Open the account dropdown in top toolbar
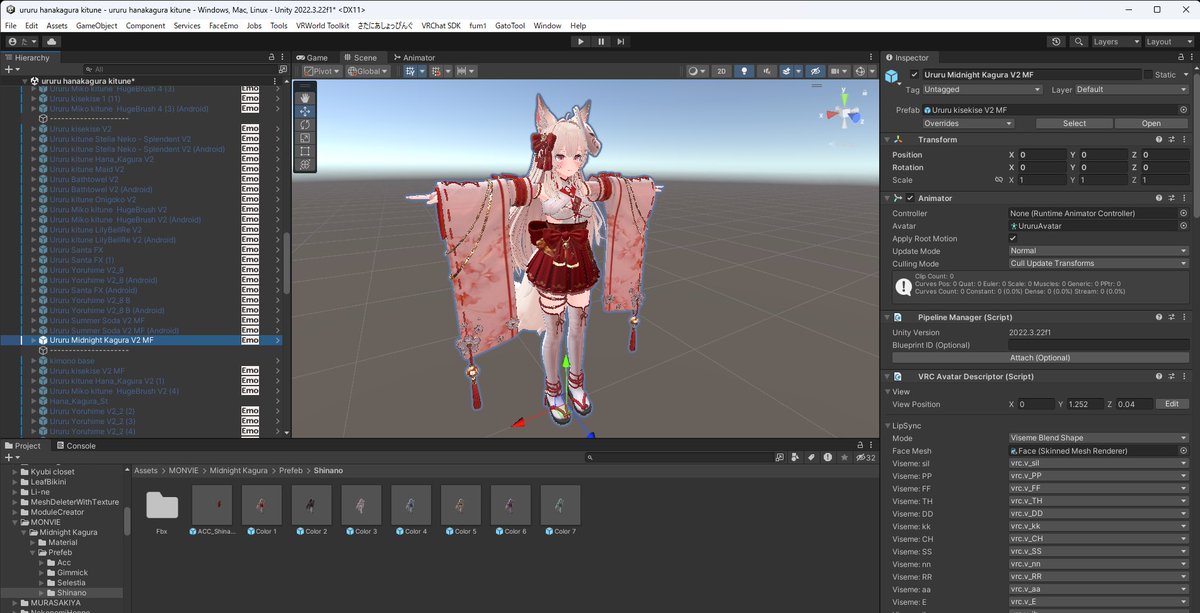 21,42
